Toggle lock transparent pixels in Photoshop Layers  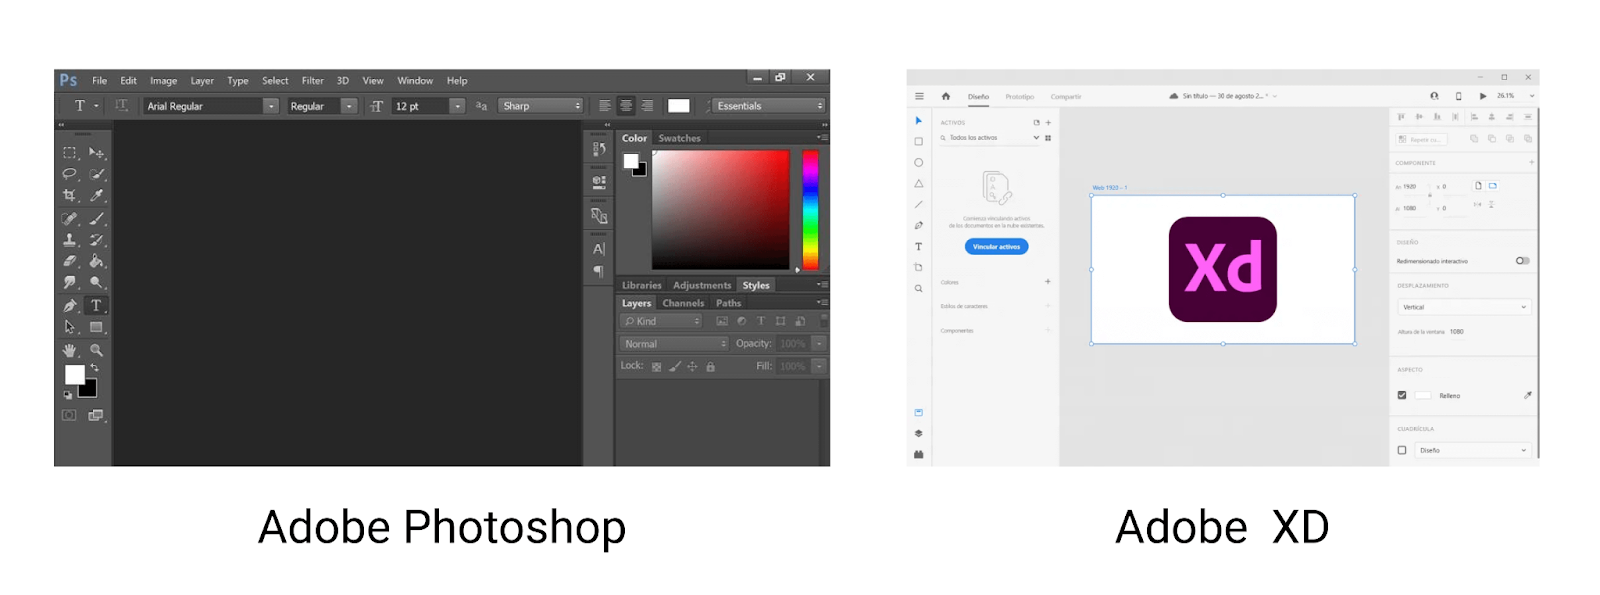[657, 367]
